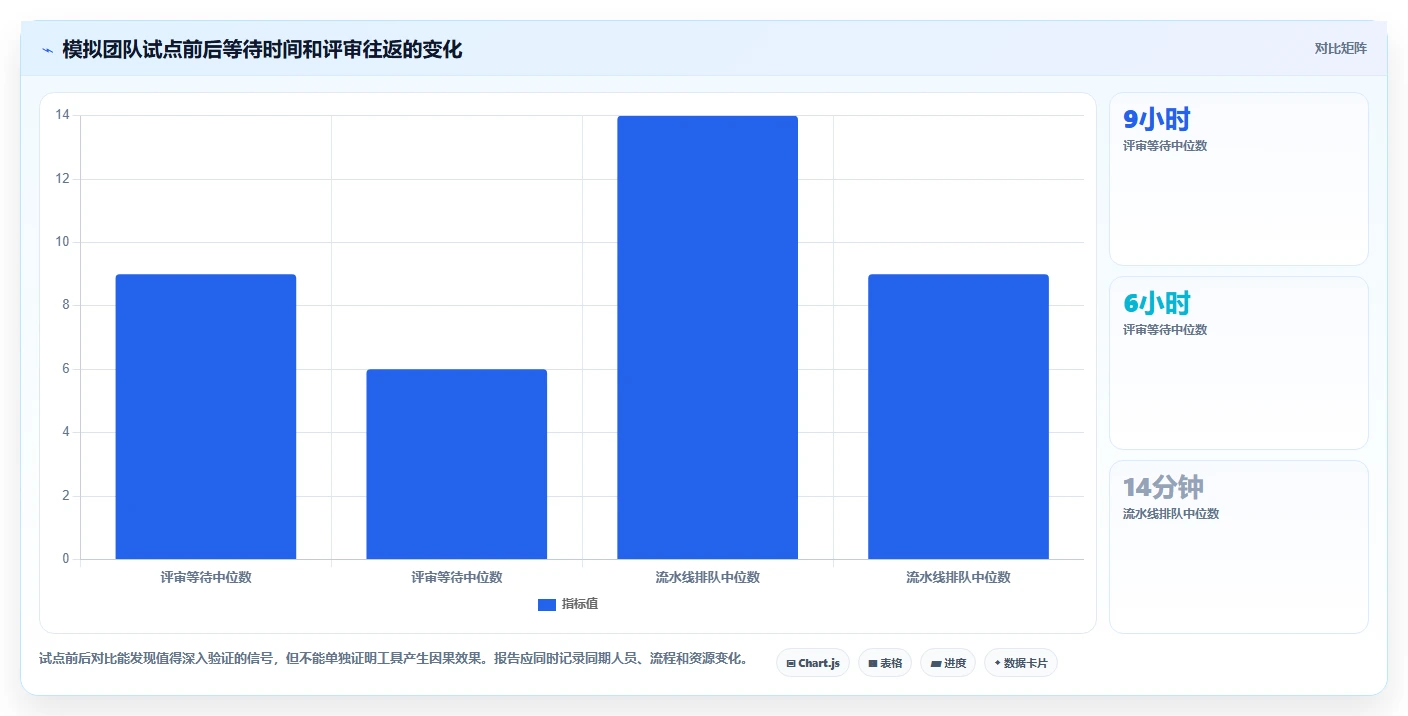Click the y-axis tick label 12
This screenshot has height=716, width=1408.
(x=62, y=179)
